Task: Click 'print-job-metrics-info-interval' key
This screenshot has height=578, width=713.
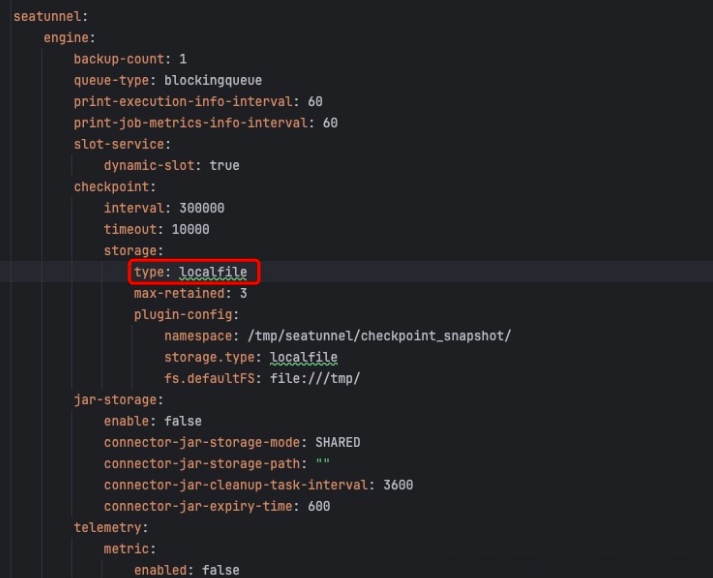Action: coord(191,123)
